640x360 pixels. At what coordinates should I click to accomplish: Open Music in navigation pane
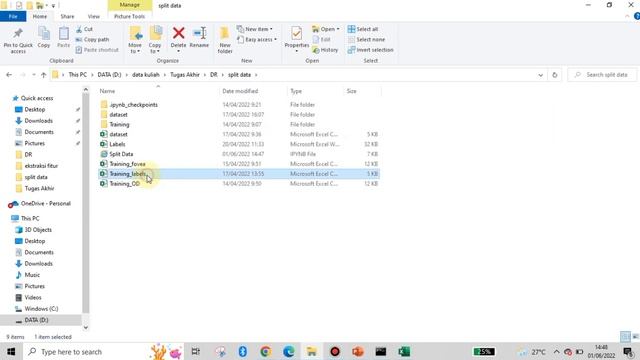[32, 275]
